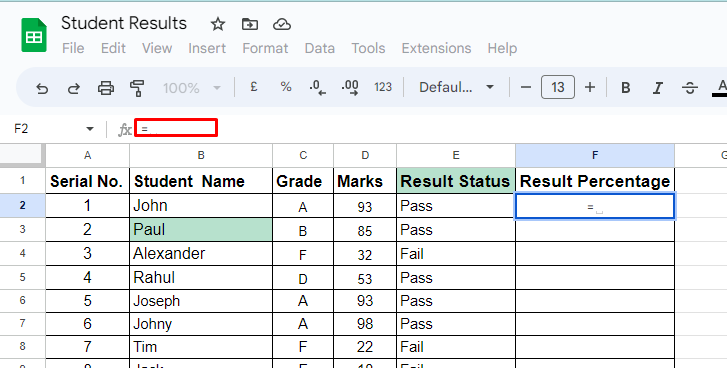Increase font size with plus button
This screenshot has height=368, width=727.
pyautogui.click(x=590, y=87)
